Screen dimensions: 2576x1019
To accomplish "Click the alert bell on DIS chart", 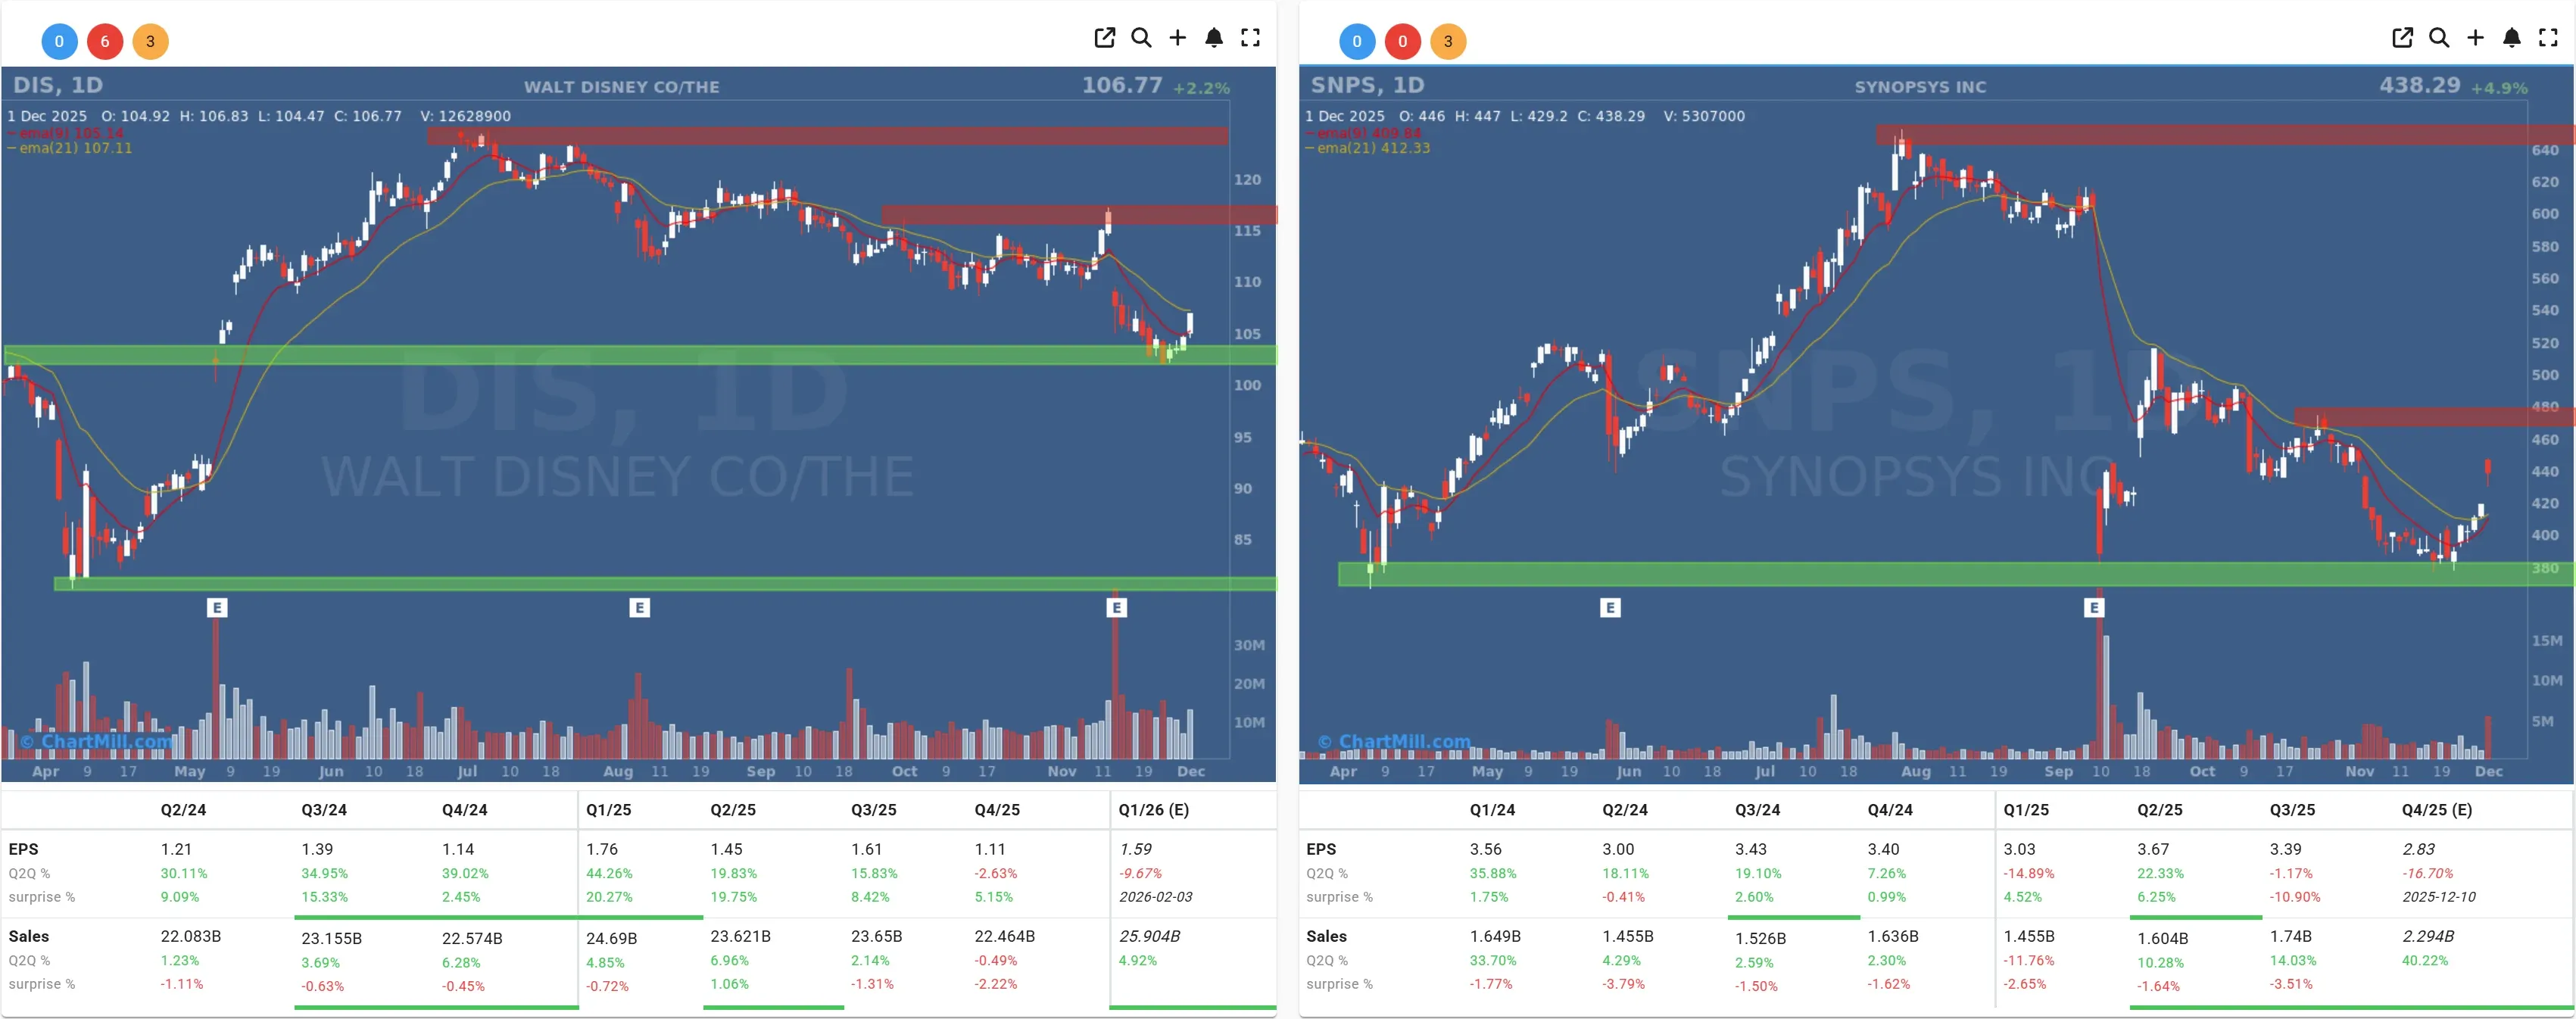I will (x=1214, y=38).
